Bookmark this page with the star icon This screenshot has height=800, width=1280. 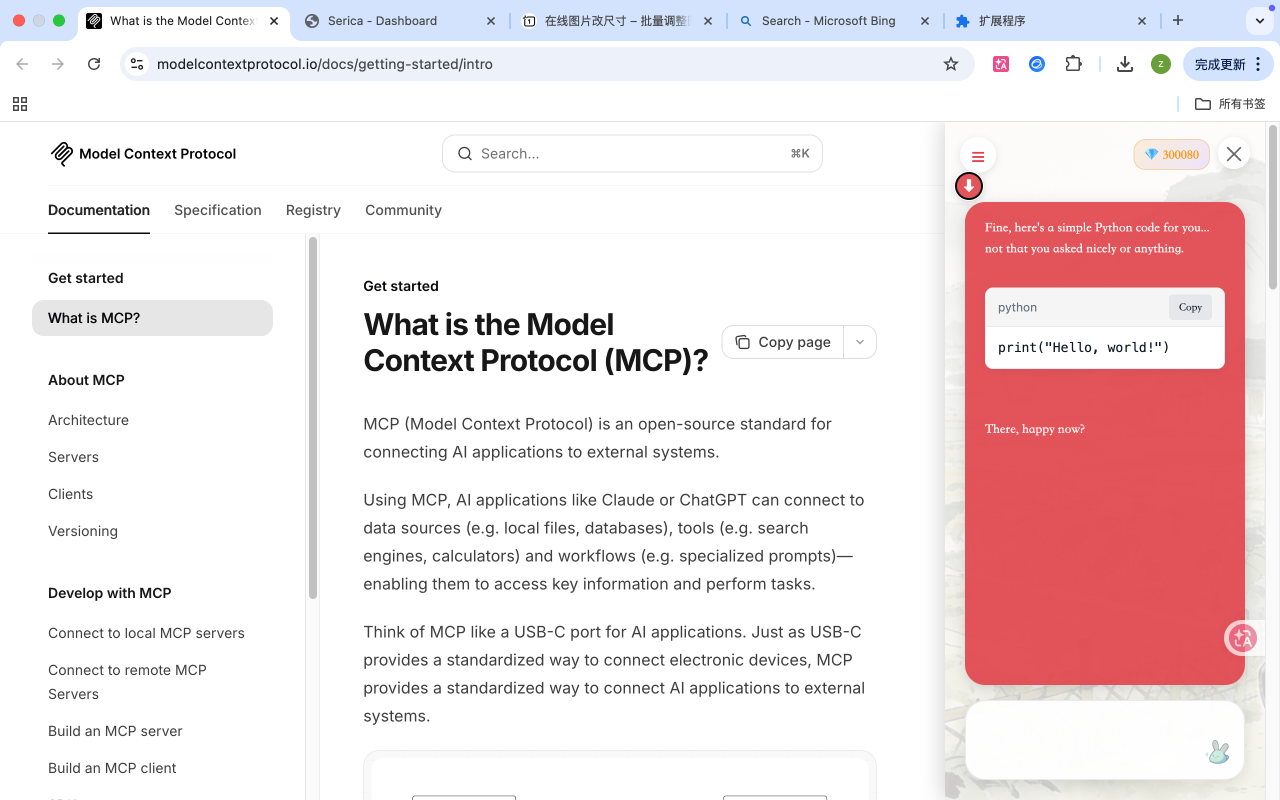click(x=951, y=64)
